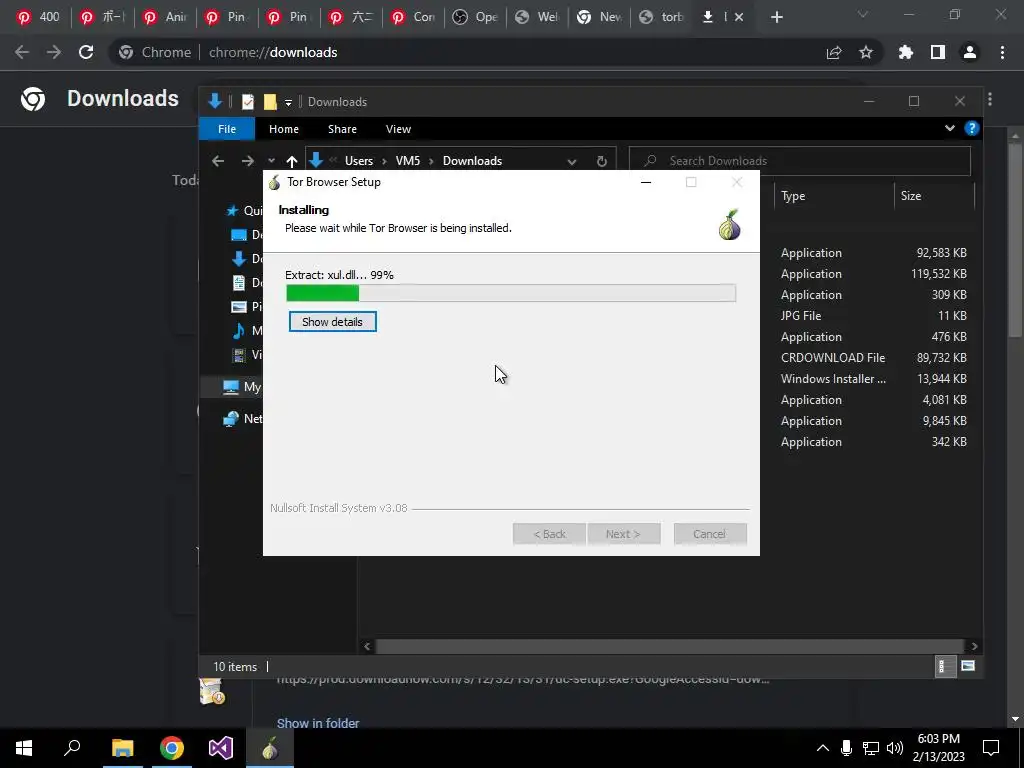Screen dimensions: 1024x768
Task: Open the Customize Quick Access Toolbar dropdown
Action: (288, 103)
